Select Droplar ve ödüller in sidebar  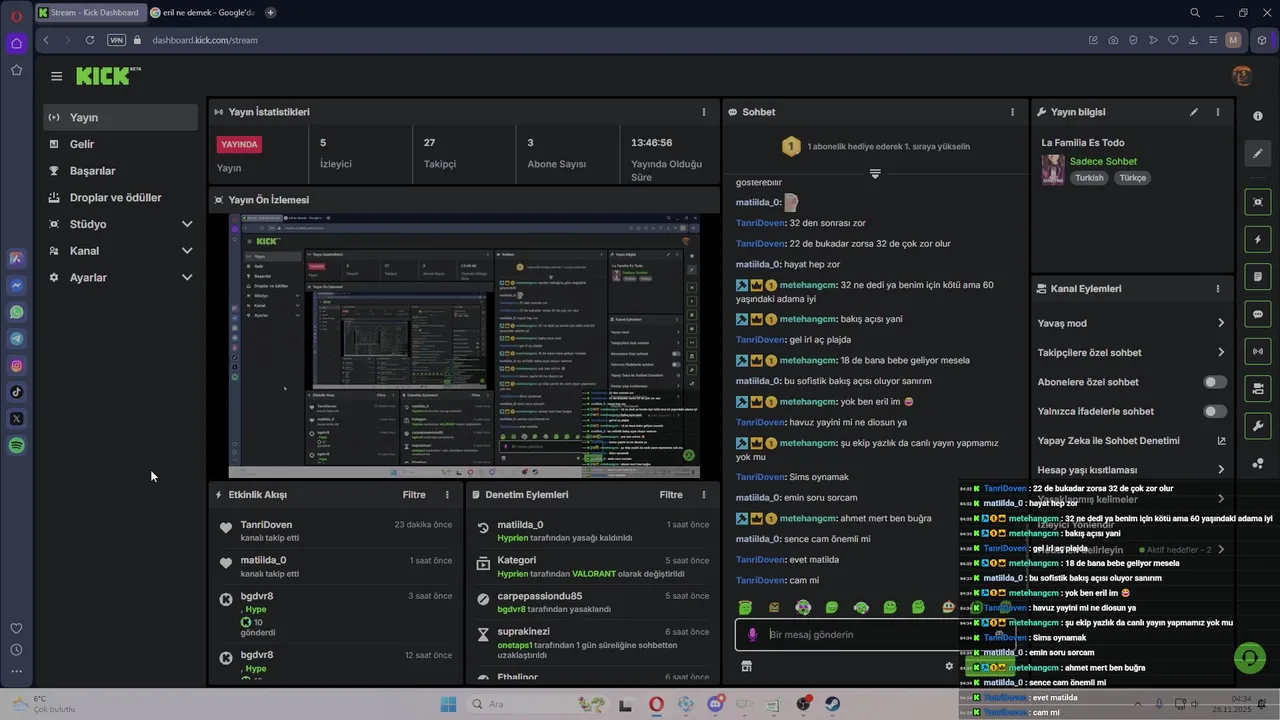120,197
